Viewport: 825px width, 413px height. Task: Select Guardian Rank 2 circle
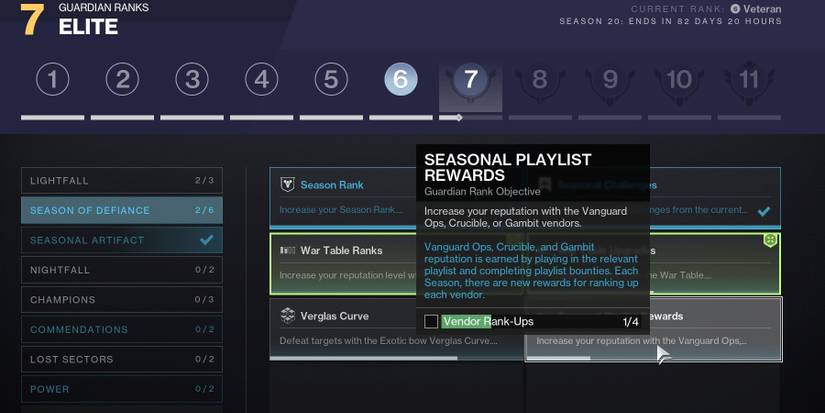click(122, 79)
